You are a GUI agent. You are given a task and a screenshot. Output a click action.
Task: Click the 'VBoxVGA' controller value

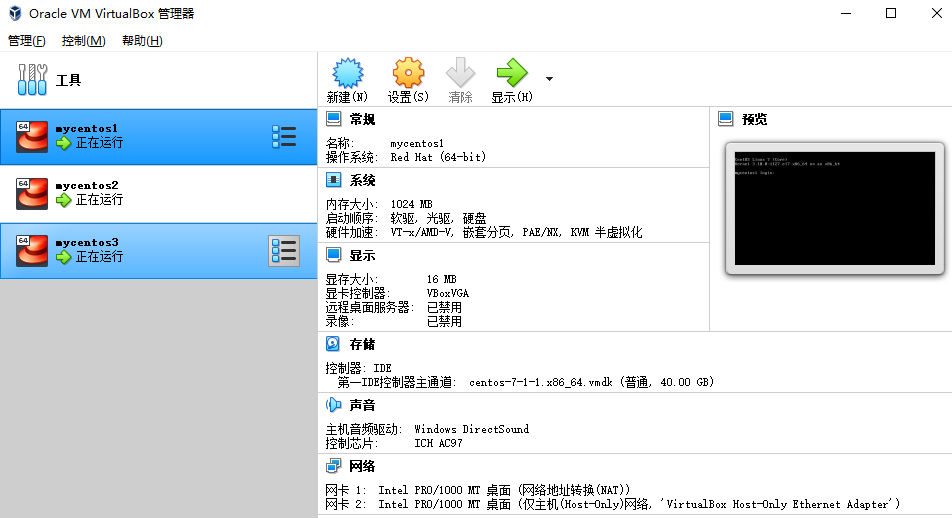[447, 293]
